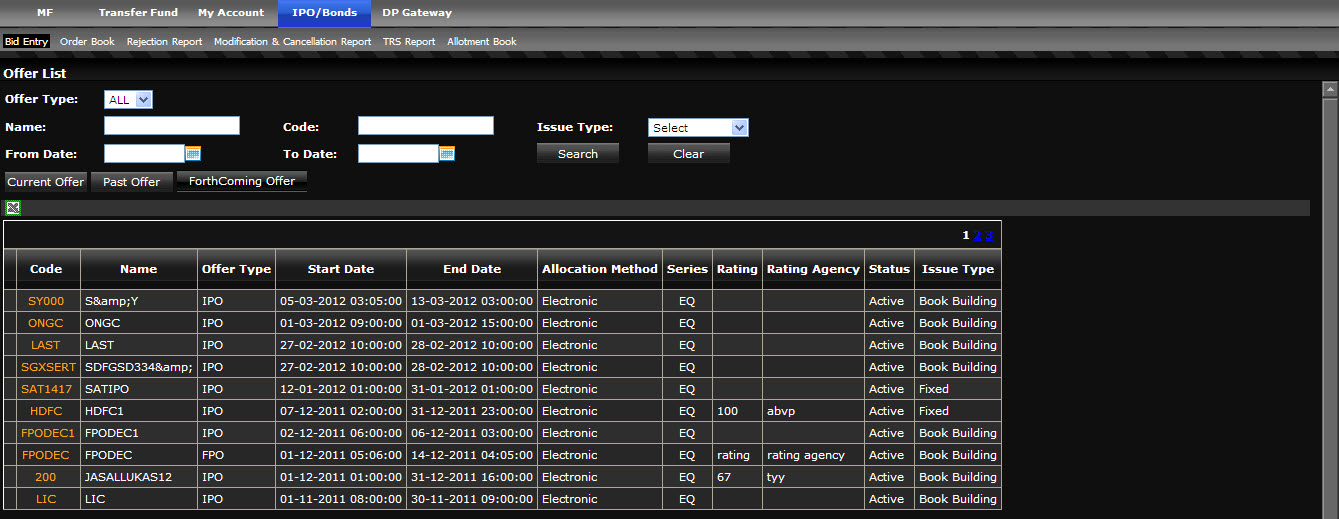Open the ONGC offer code link
The height and width of the screenshot is (519, 1339).
(x=46, y=323)
